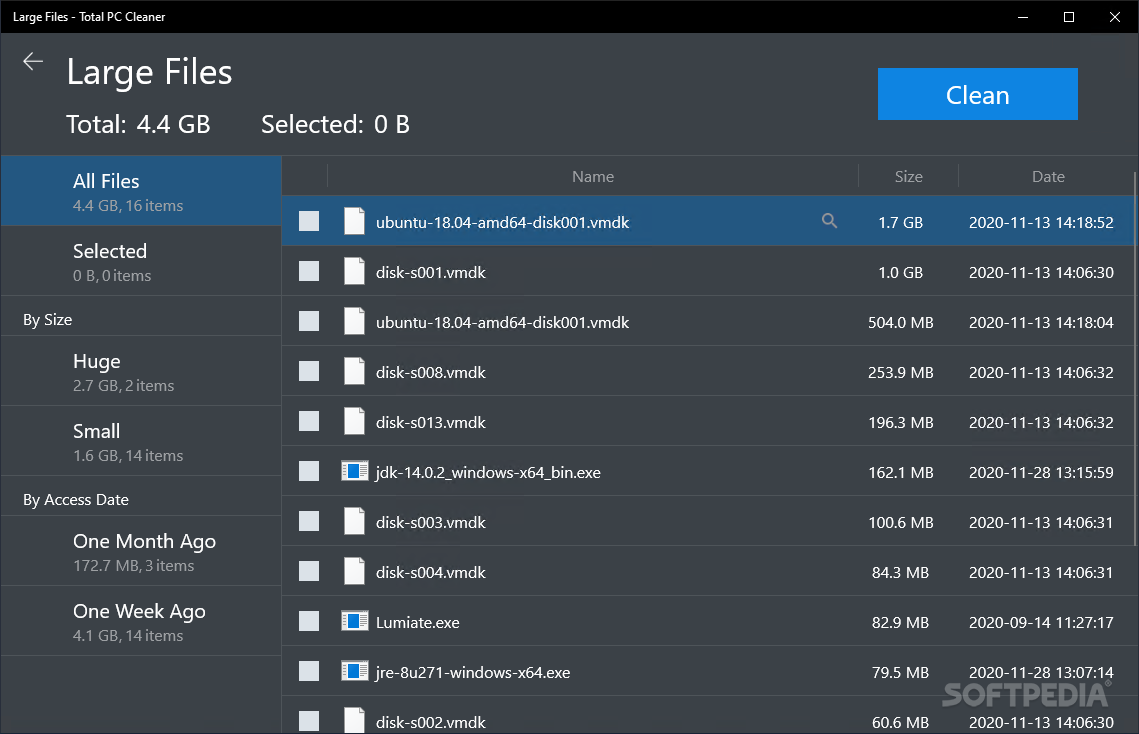Click the file icon of the 1.7 GB ubuntu vmdk

point(354,222)
